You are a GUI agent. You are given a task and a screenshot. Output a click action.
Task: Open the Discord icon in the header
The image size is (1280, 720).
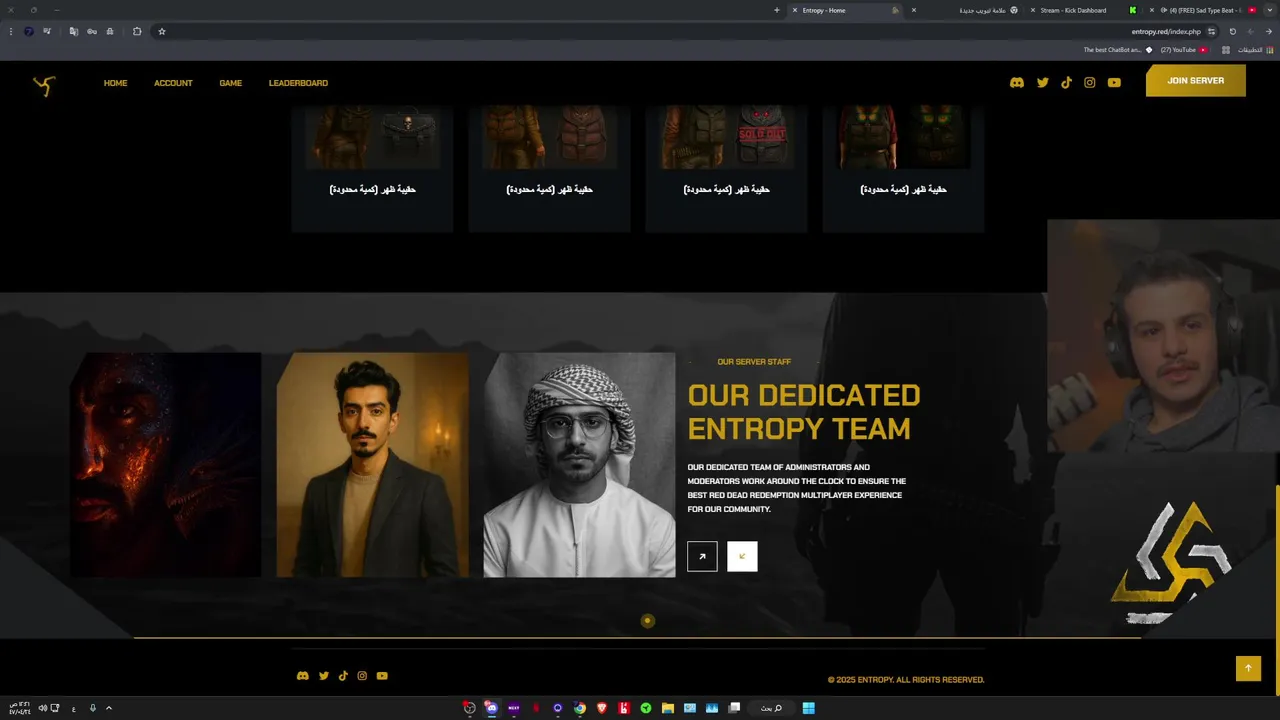click(1017, 83)
